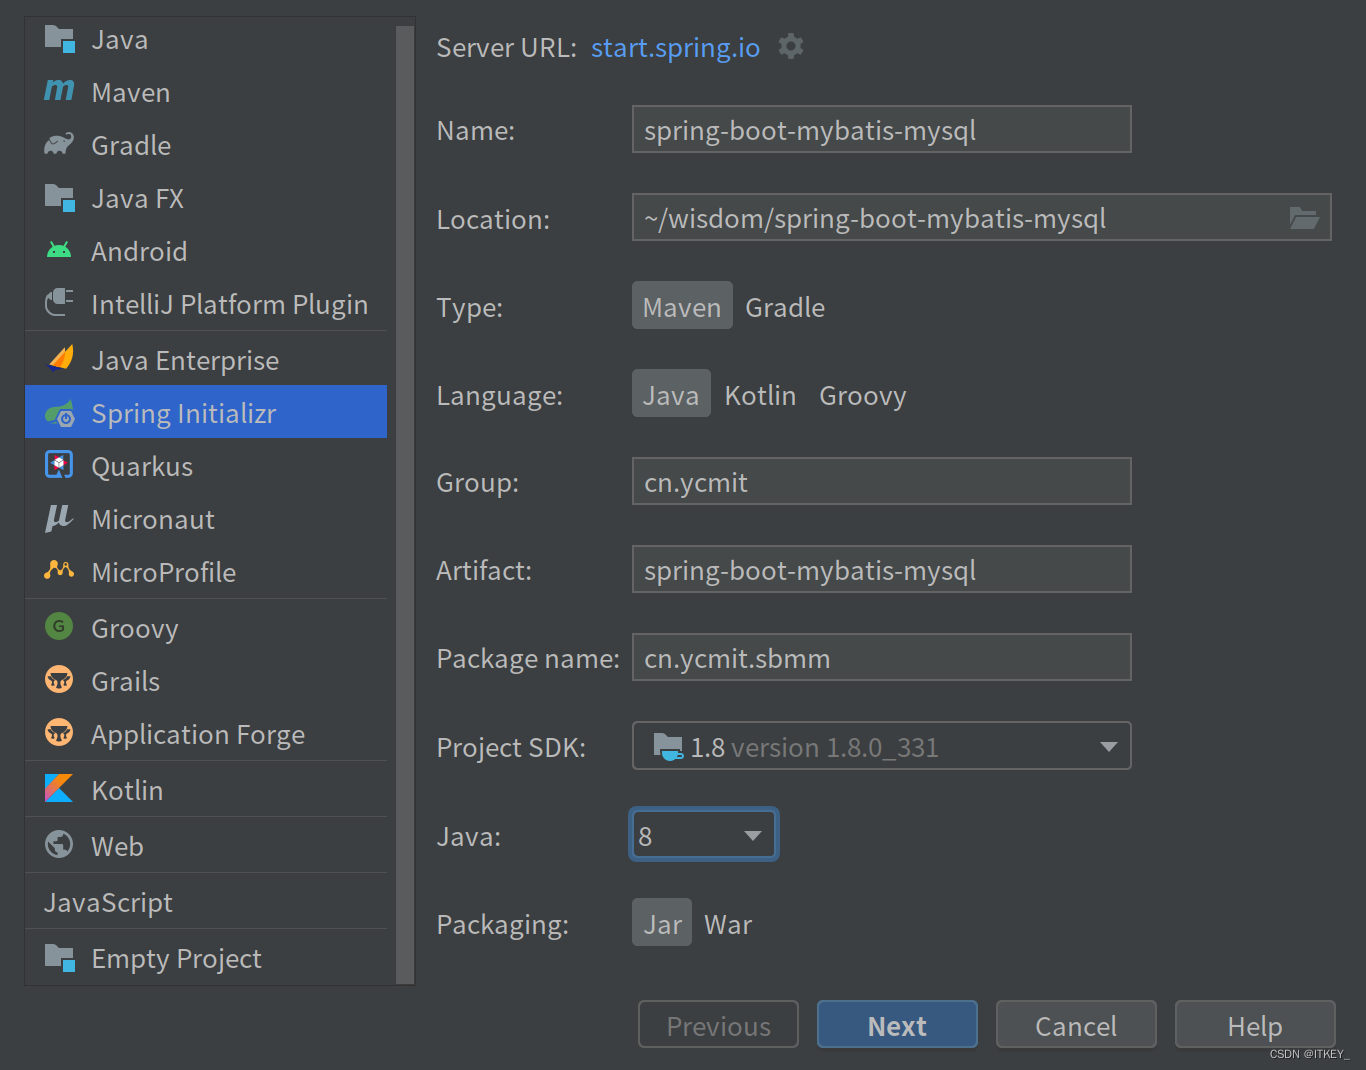
Task: Click the Location path field
Action: (981, 218)
